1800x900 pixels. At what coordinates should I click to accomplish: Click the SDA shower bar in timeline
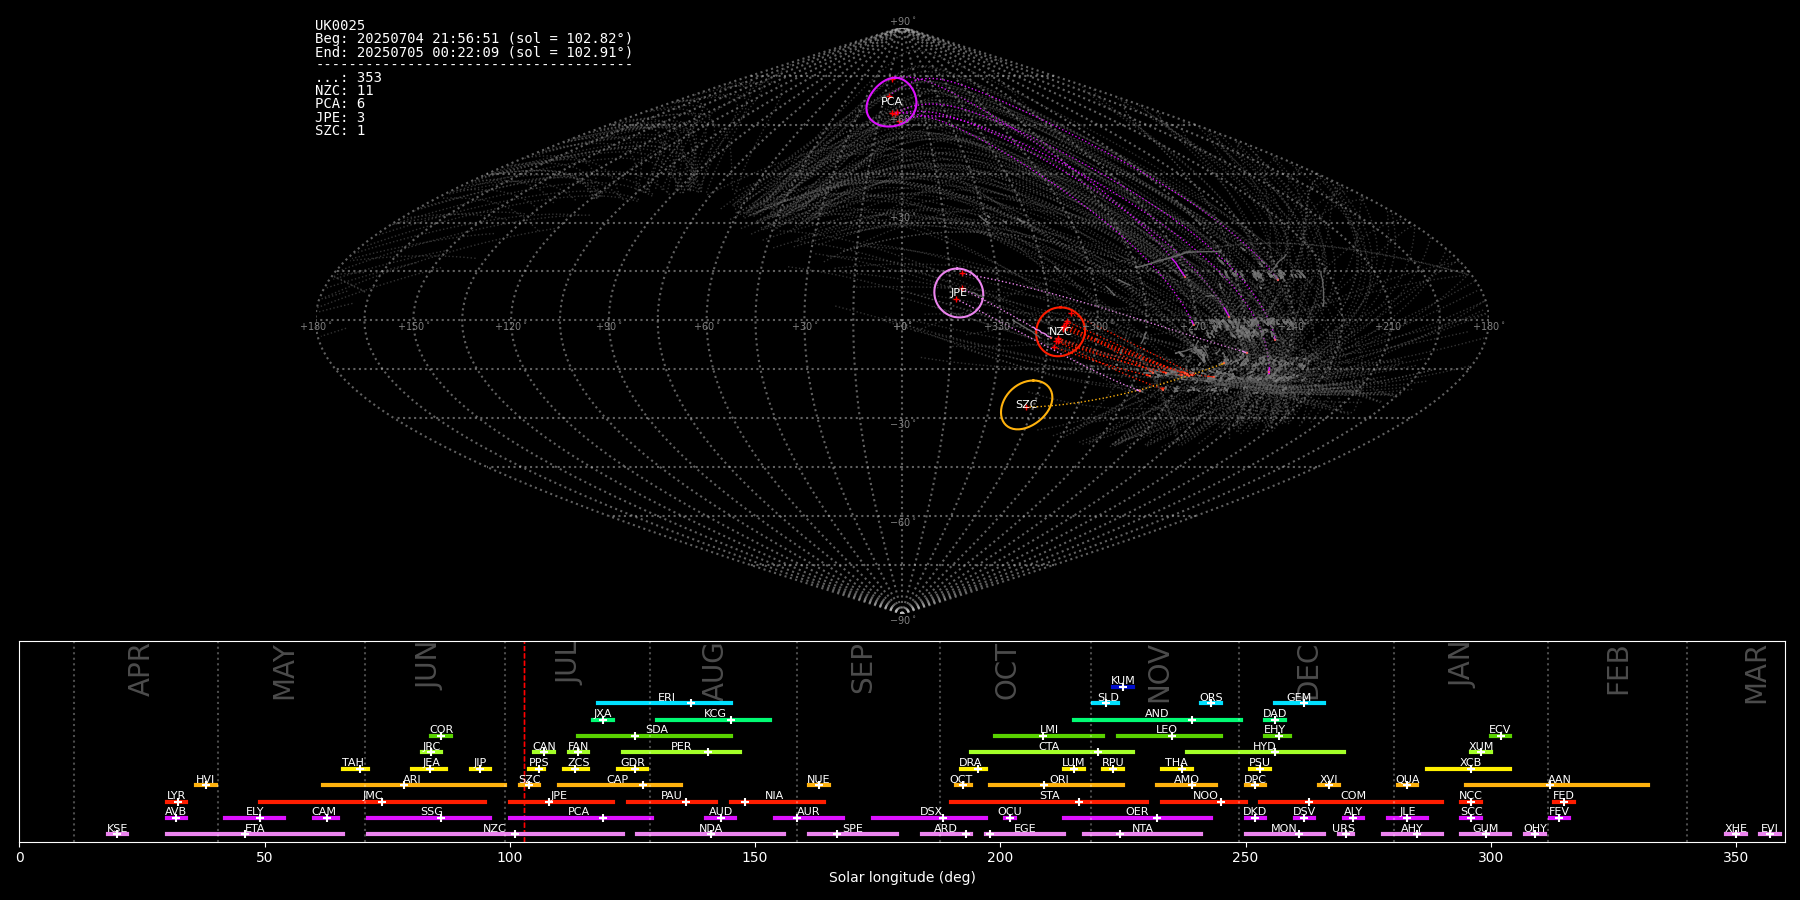point(654,736)
